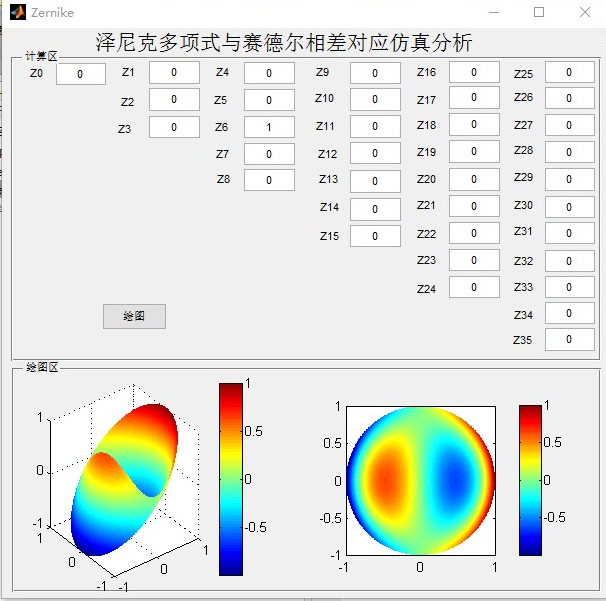Click the Z32 input field
The image size is (606, 601).
tap(570, 261)
